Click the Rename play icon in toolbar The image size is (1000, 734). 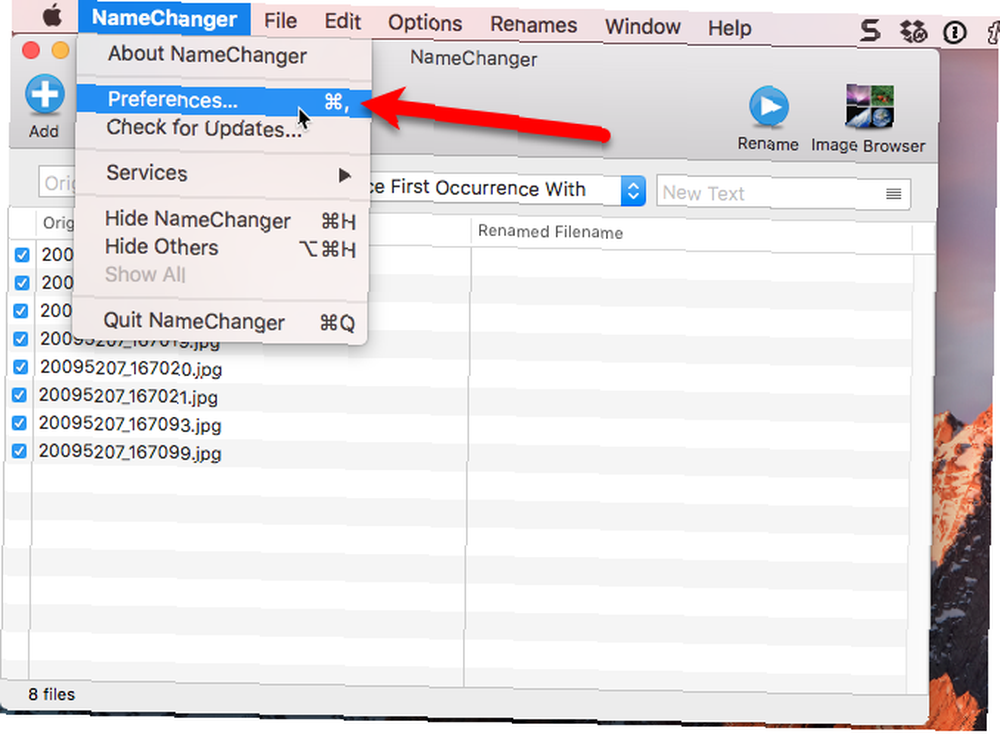(x=768, y=106)
